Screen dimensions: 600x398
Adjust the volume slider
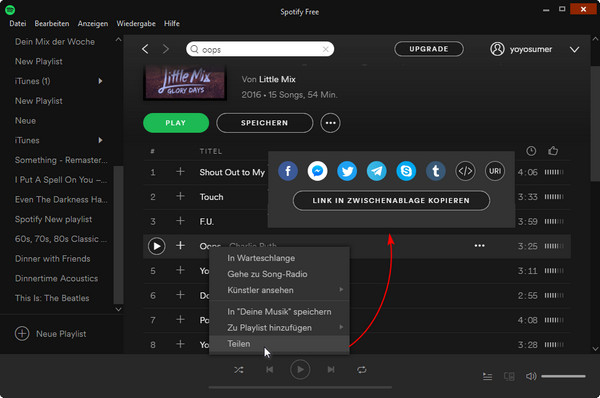point(563,377)
